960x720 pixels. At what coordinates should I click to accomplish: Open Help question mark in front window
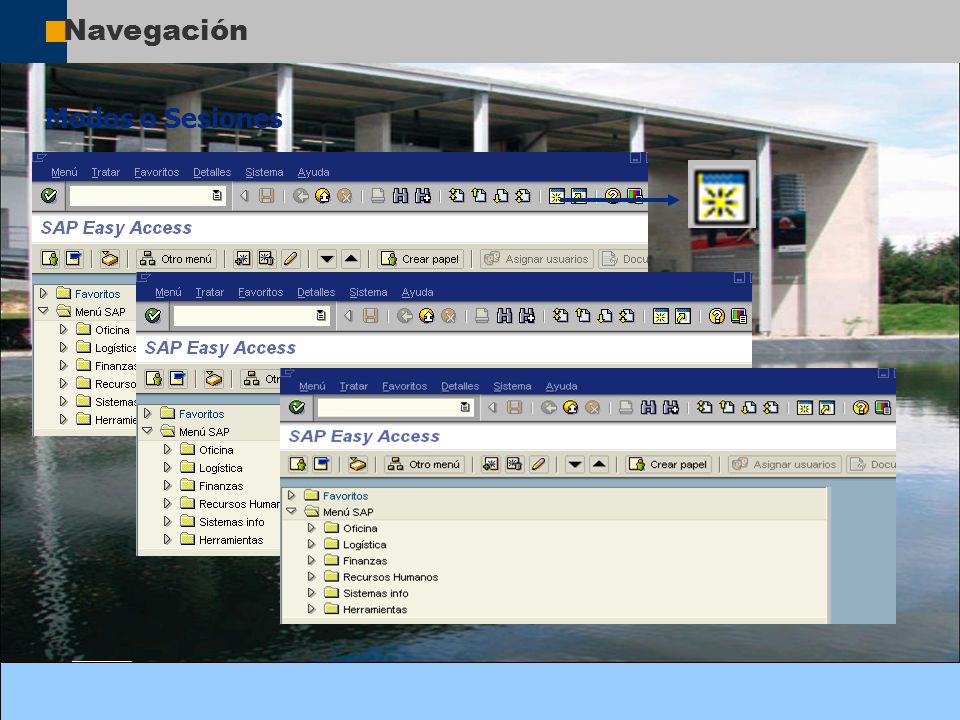860,407
